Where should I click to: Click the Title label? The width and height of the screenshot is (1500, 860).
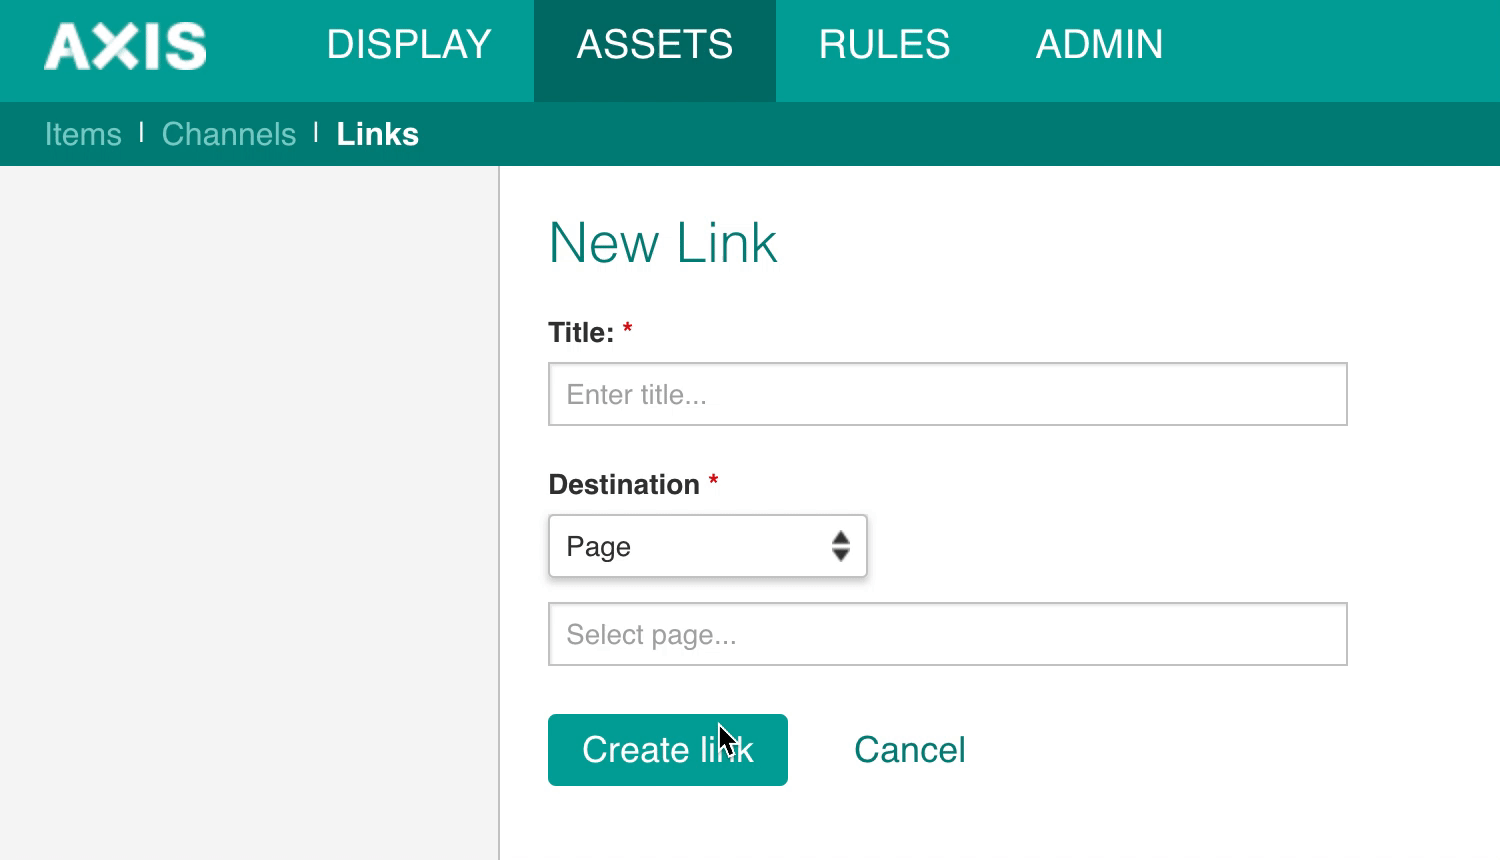pyautogui.click(x=581, y=332)
